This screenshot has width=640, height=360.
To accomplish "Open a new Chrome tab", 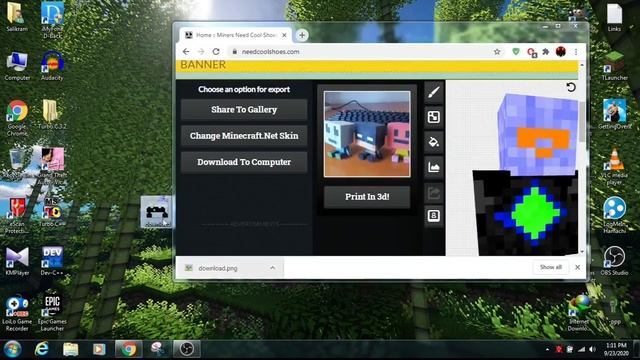I will (x=302, y=36).
